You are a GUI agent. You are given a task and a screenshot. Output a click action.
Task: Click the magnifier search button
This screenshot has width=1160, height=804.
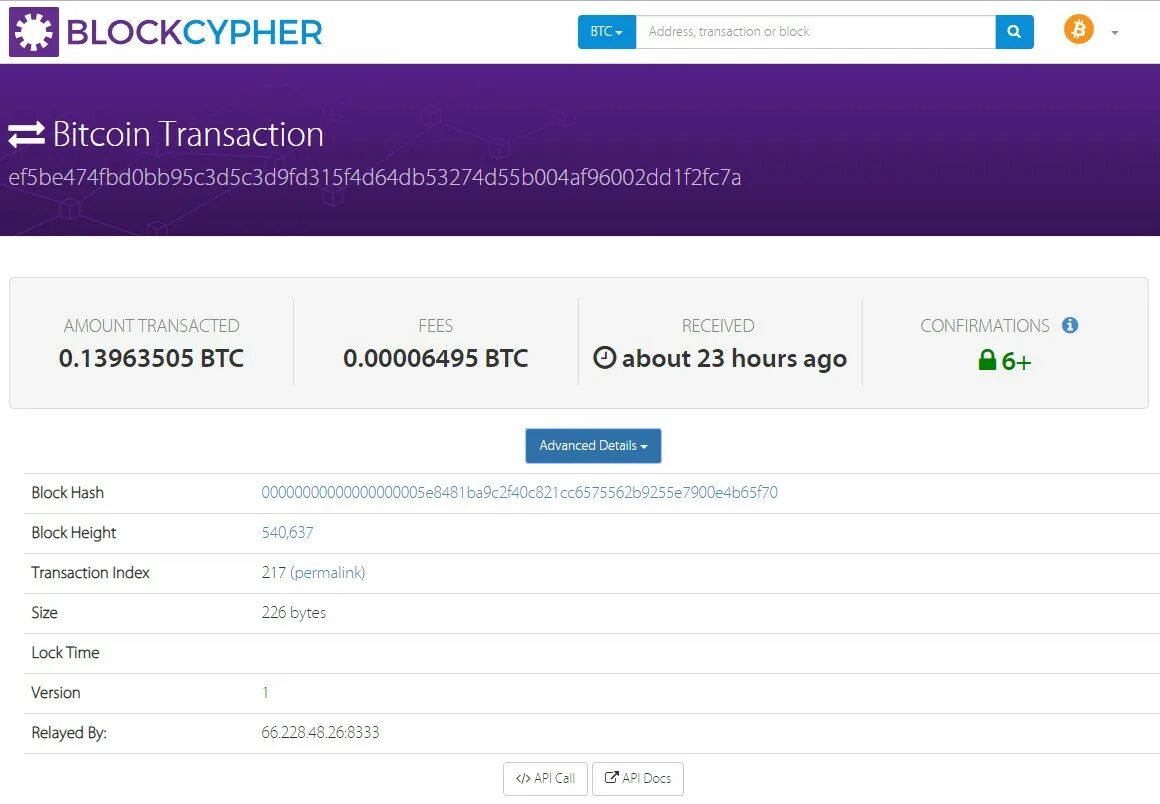coord(1014,32)
